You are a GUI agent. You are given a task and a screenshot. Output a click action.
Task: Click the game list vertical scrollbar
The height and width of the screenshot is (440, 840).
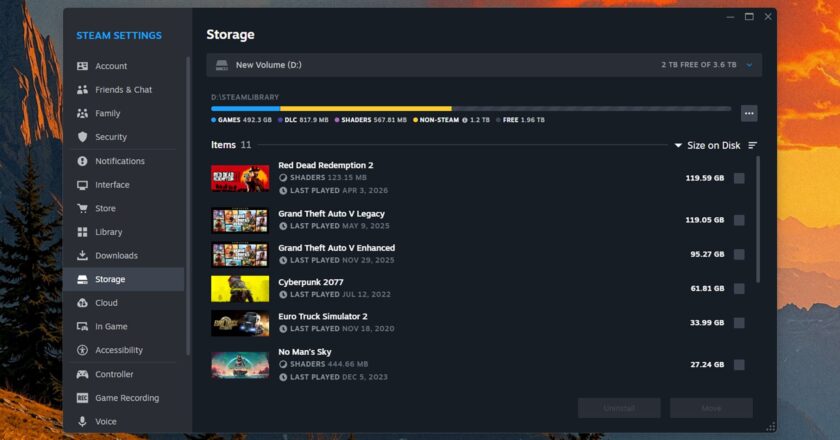(758, 219)
